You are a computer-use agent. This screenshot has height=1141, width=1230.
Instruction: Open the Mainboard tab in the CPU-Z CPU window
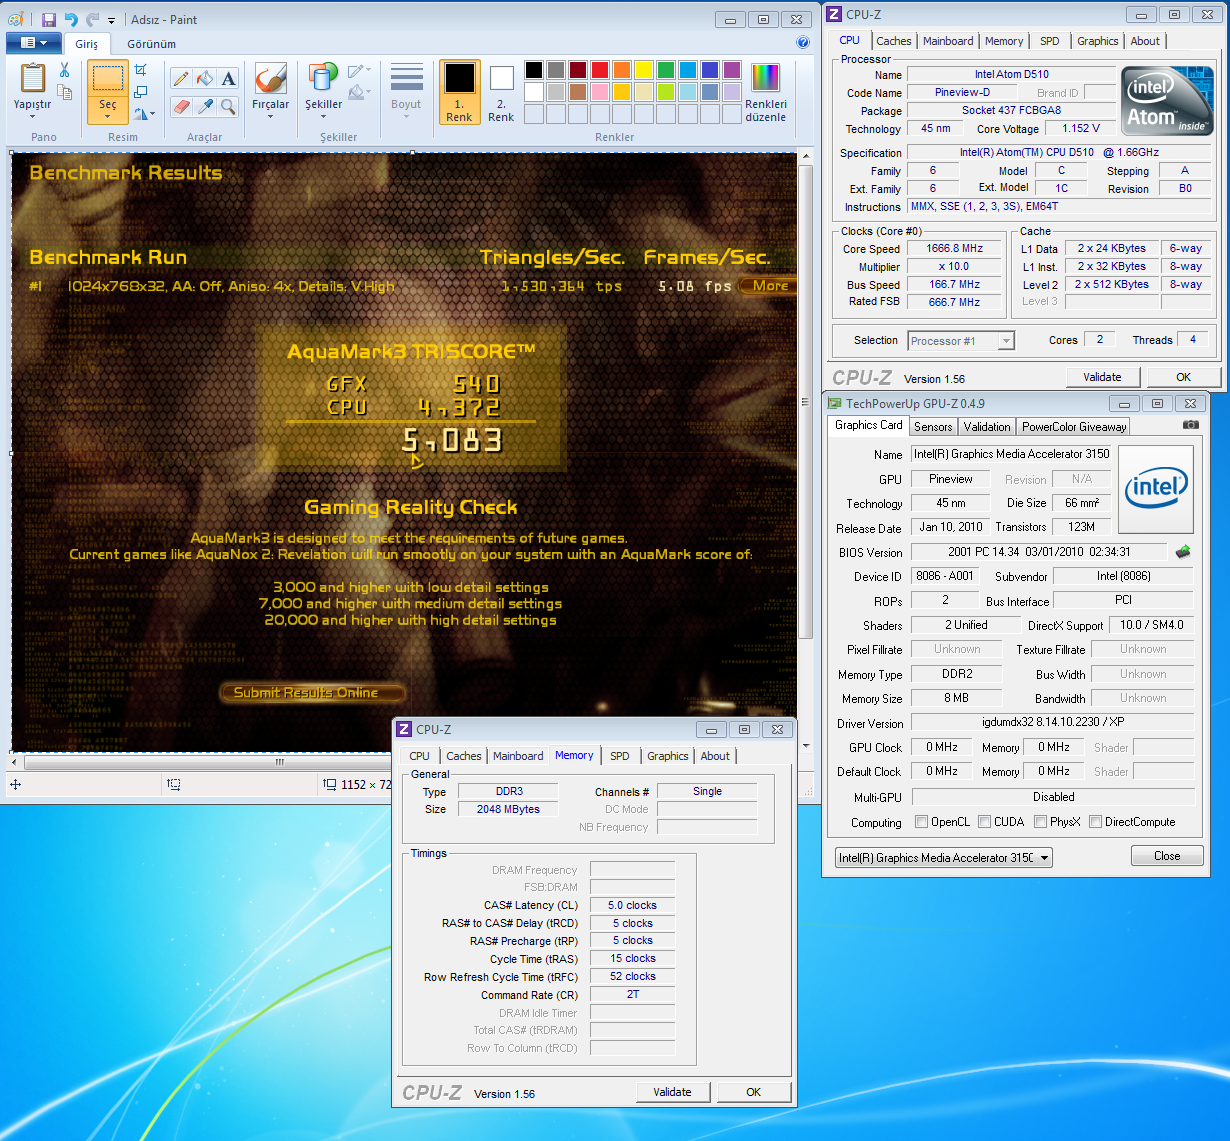point(948,41)
